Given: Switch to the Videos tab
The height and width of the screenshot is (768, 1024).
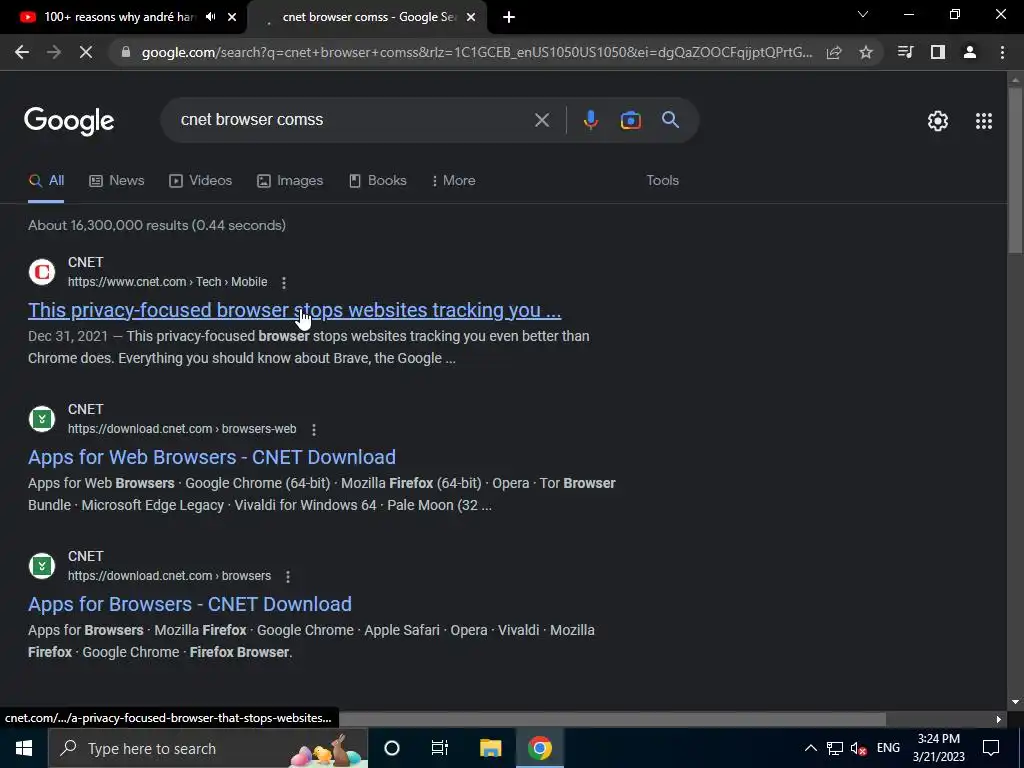Looking at the screenshot, I should (200, 181).
